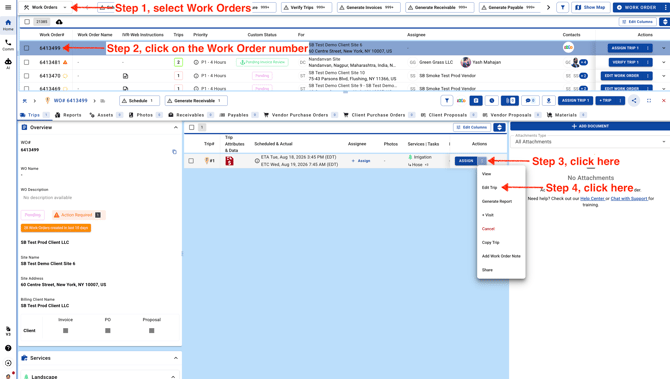Viewport: 670px width, 379px height.
Task: Collapse the Overview panel
Action: [x=176, y=127]
